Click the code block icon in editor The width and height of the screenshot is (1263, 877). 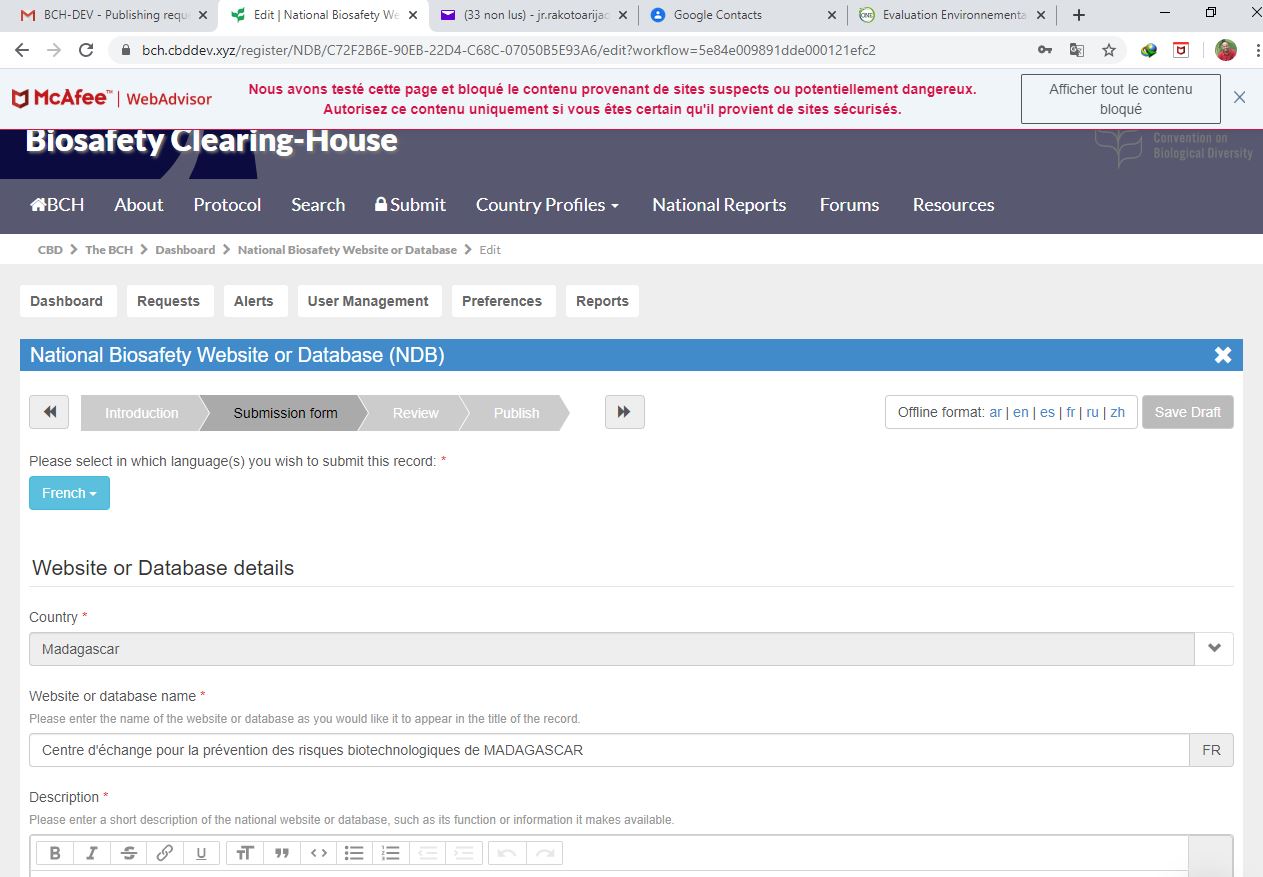318,853
